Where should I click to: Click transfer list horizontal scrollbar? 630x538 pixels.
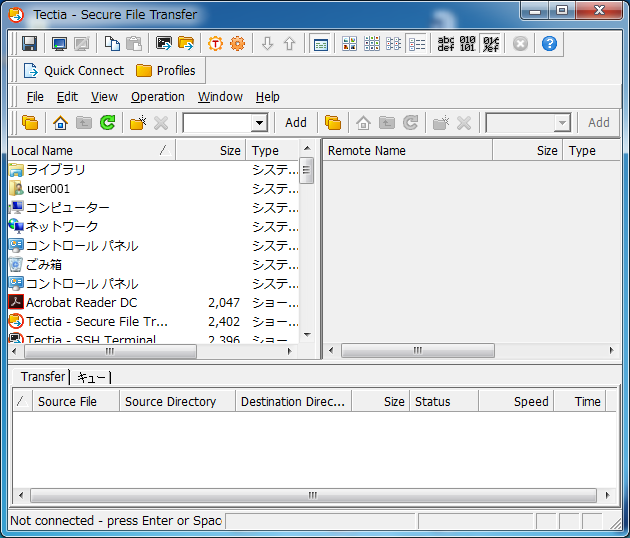click(313, 495)
